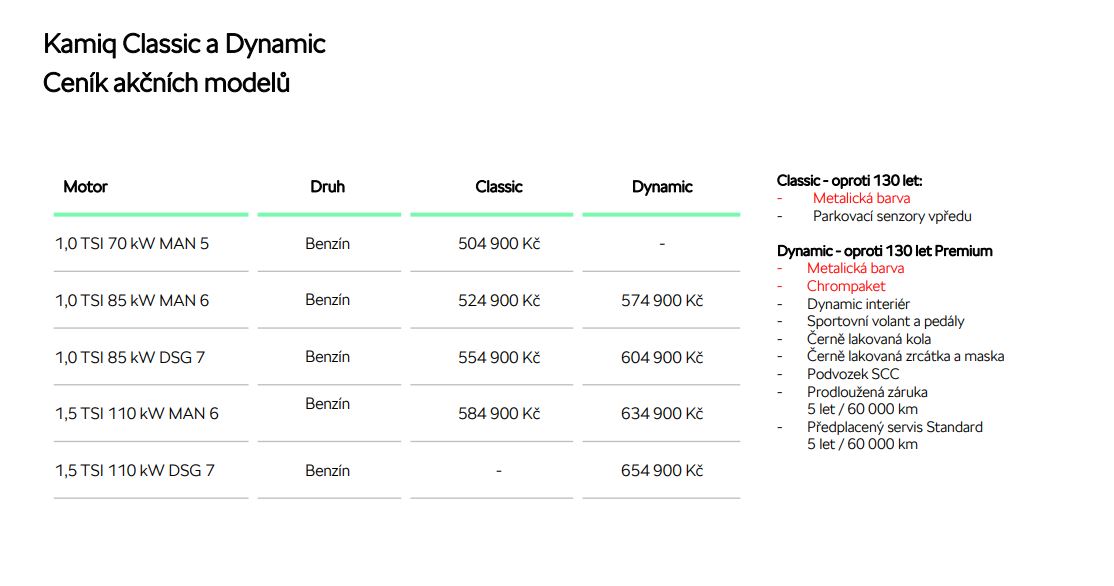Click the 504 900 Kč price
Image resolution: width=1114 pixels, height=586 pixels.
498,244
